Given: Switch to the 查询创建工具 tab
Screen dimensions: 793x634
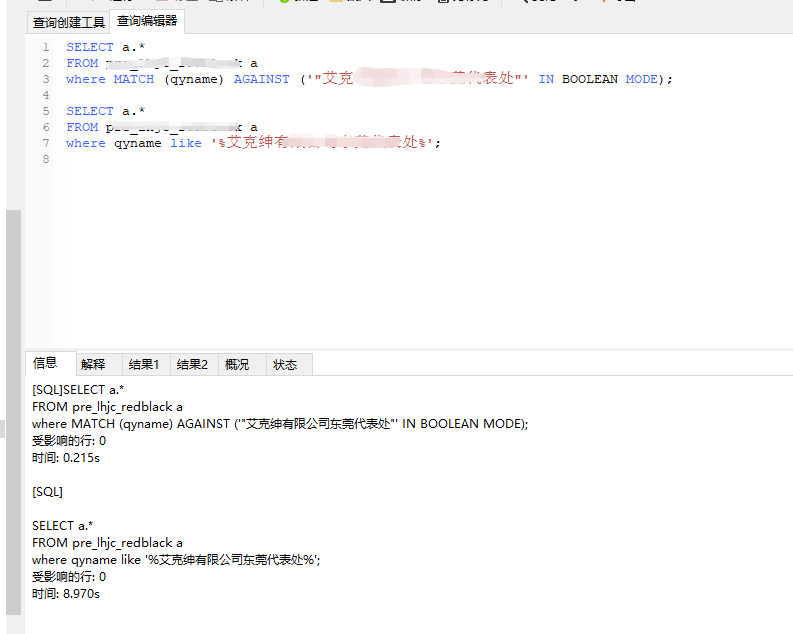Looking at the screenshot, I should point(68,23).
